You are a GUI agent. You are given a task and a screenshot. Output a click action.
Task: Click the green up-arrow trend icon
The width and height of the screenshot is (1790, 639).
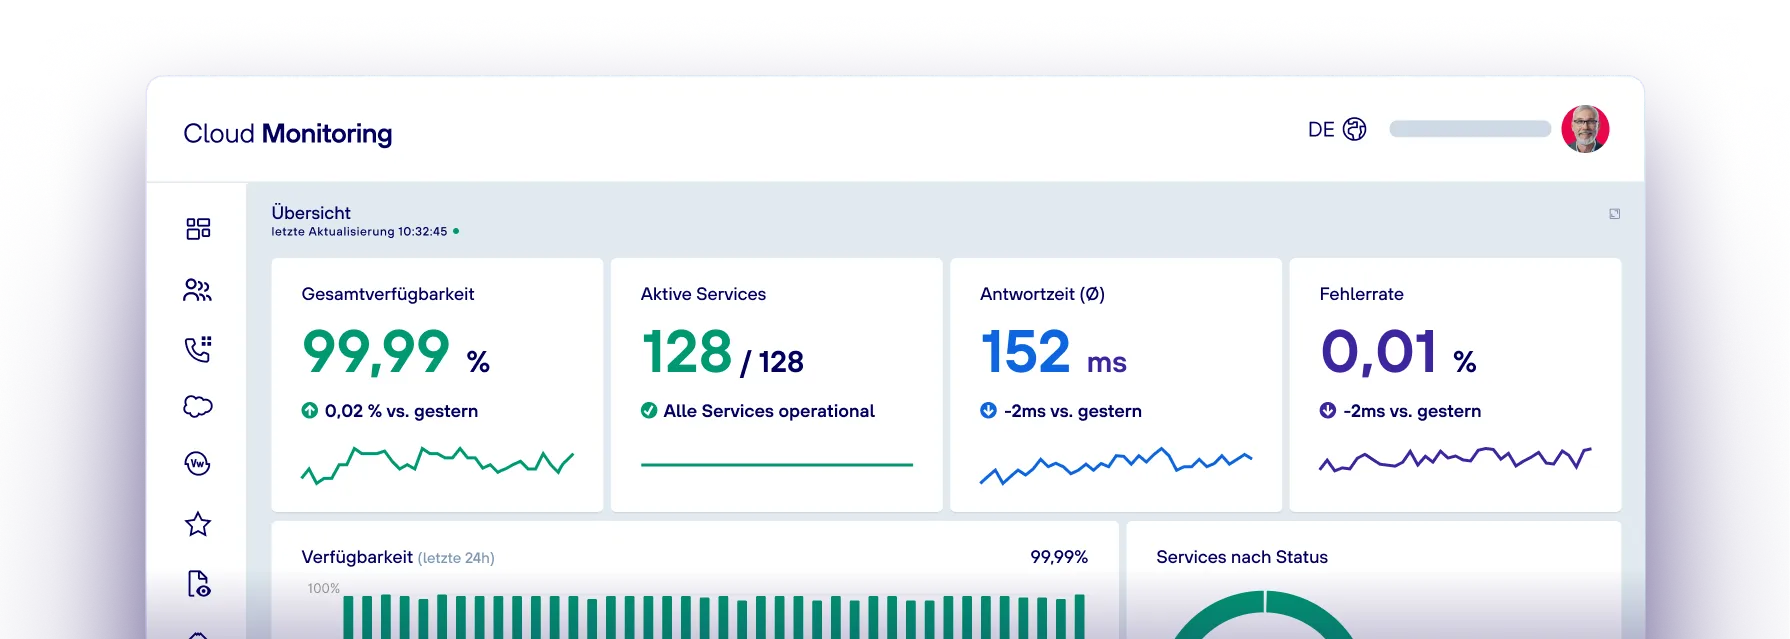(x=310, y=410)
